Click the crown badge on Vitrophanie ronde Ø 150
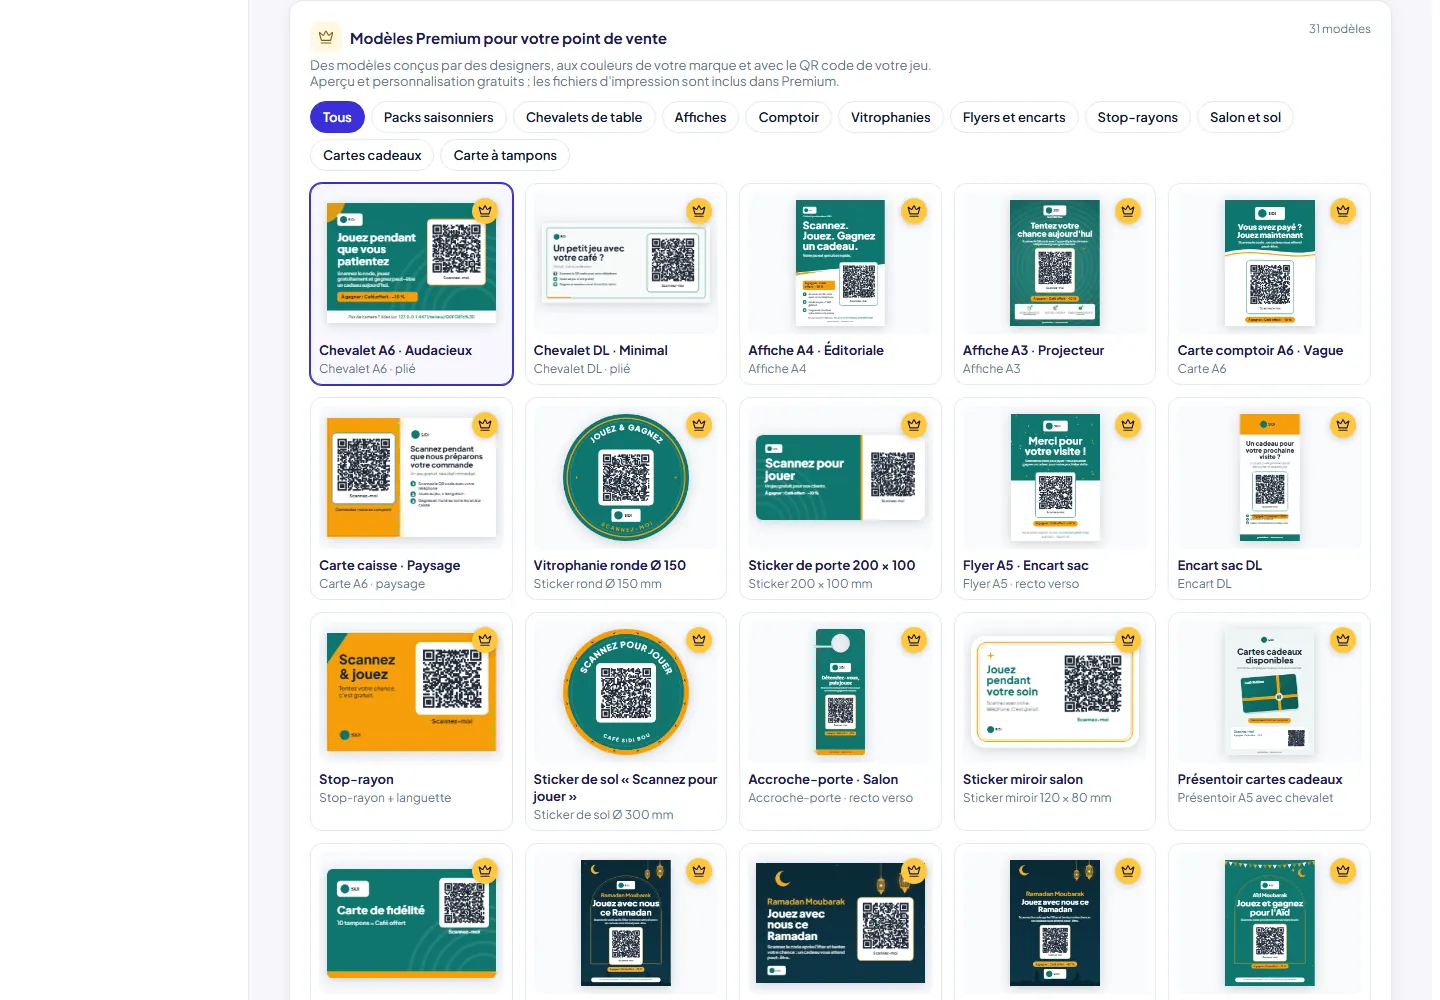 [x=699, y=425]
